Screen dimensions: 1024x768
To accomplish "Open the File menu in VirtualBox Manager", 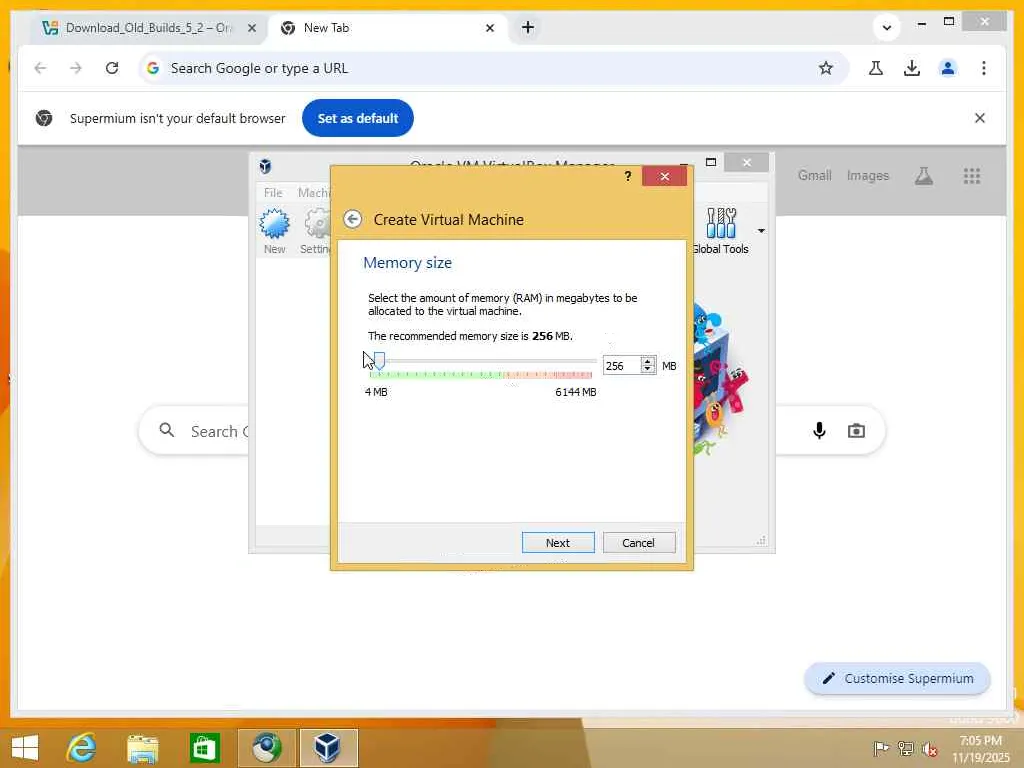I will point(273,193).
